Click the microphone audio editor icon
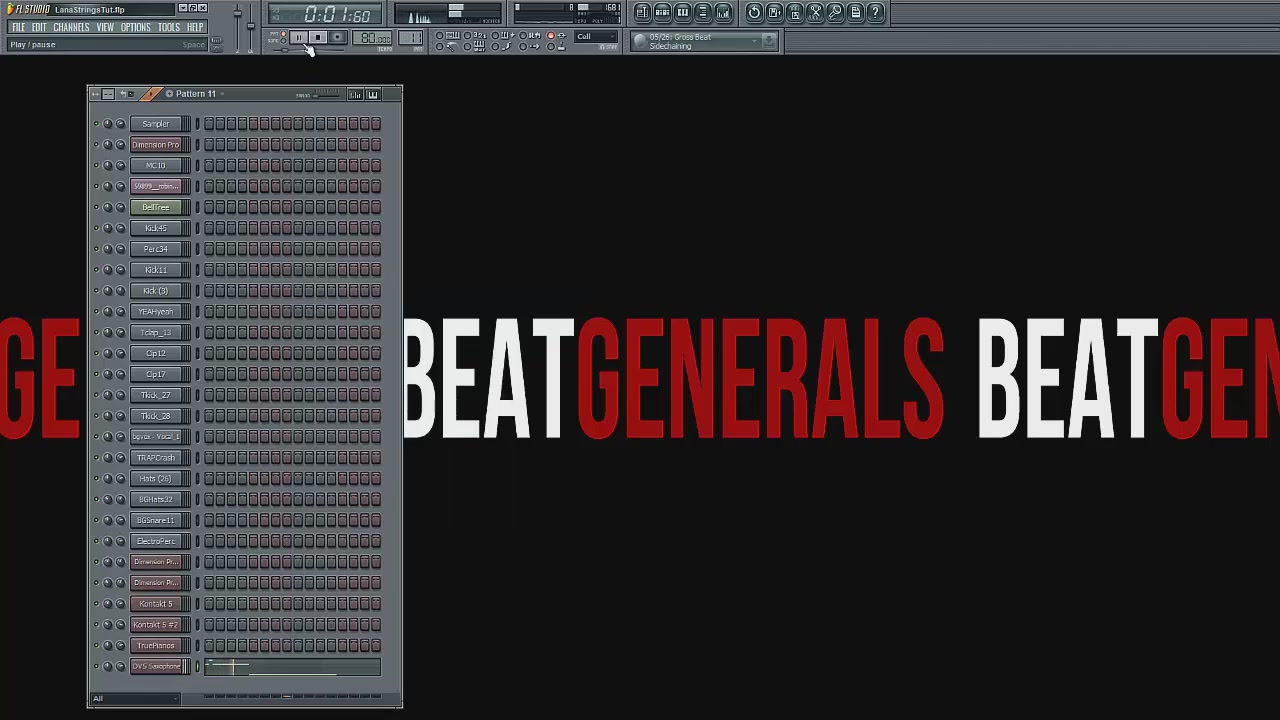The height and width of the screenshot is (720, 1280). (835, 12)
